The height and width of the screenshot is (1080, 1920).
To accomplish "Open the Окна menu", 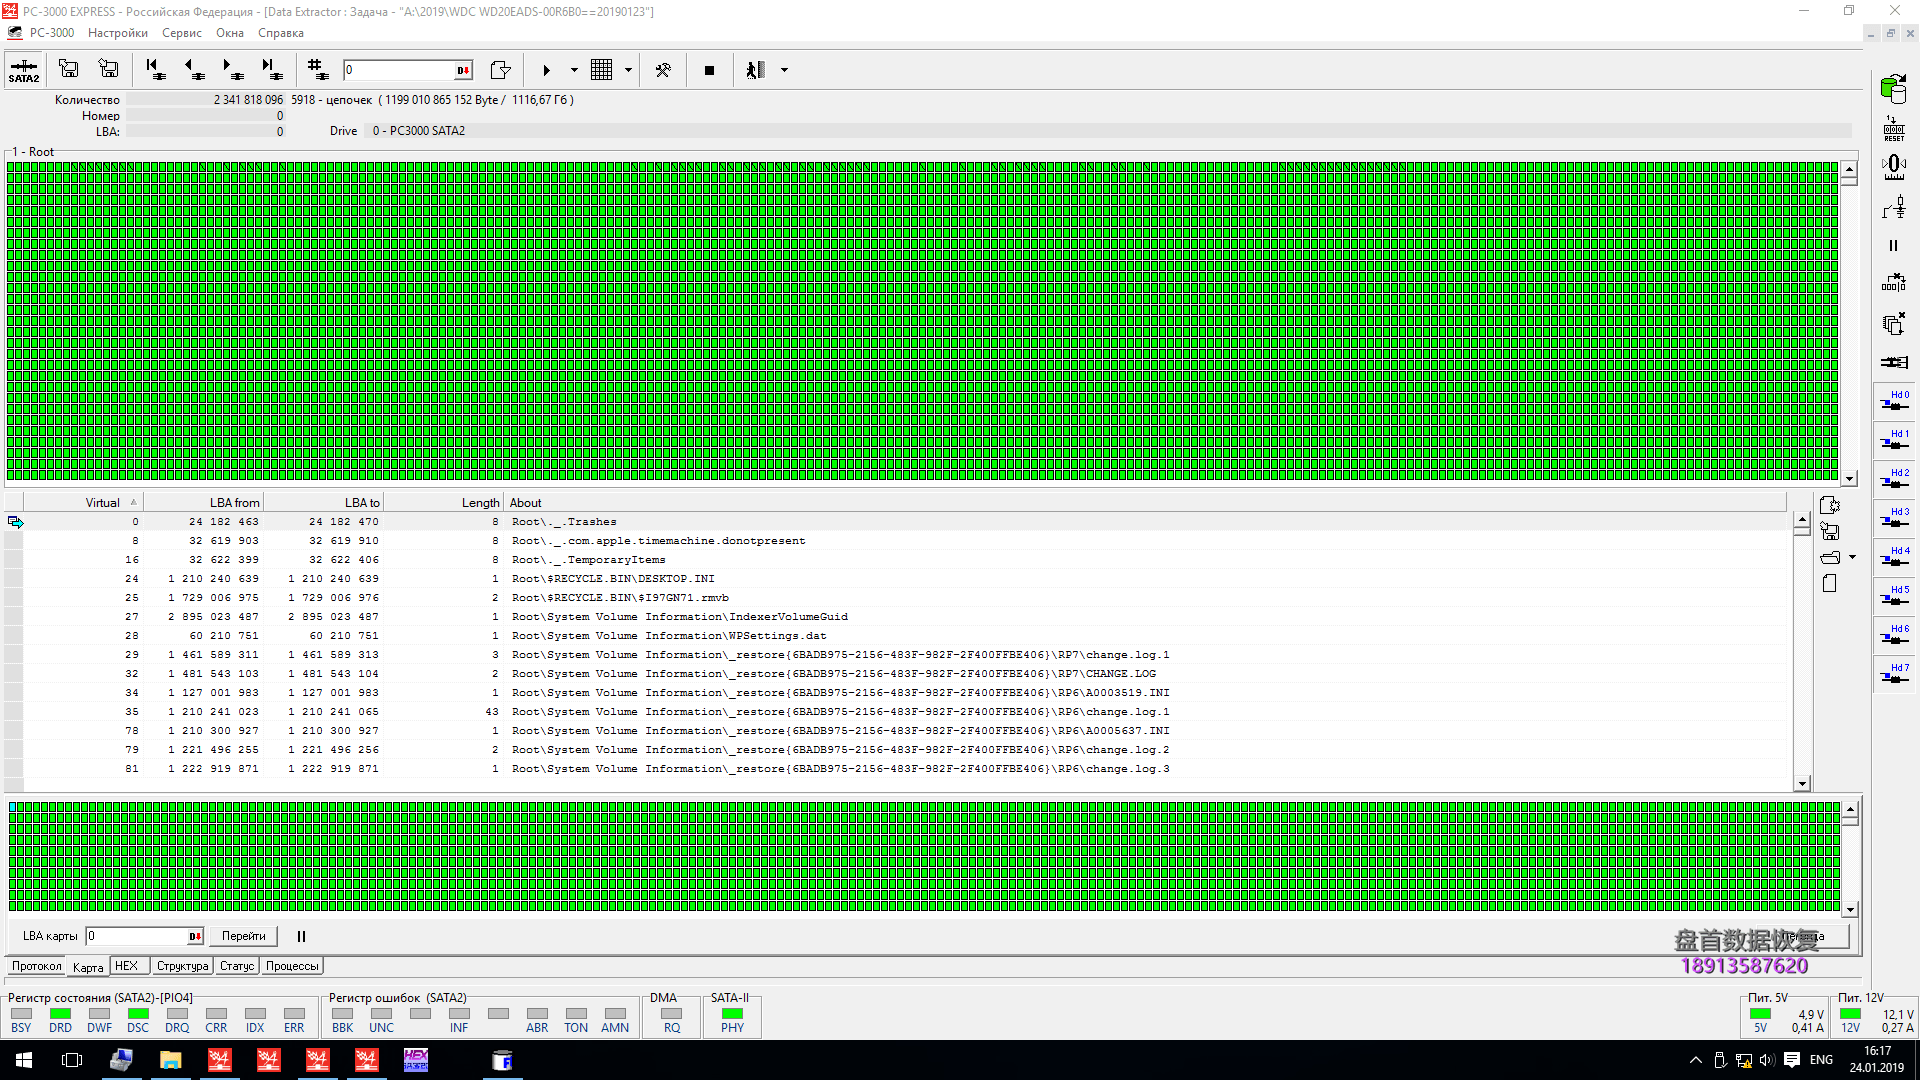I will (x=230, y=33).
